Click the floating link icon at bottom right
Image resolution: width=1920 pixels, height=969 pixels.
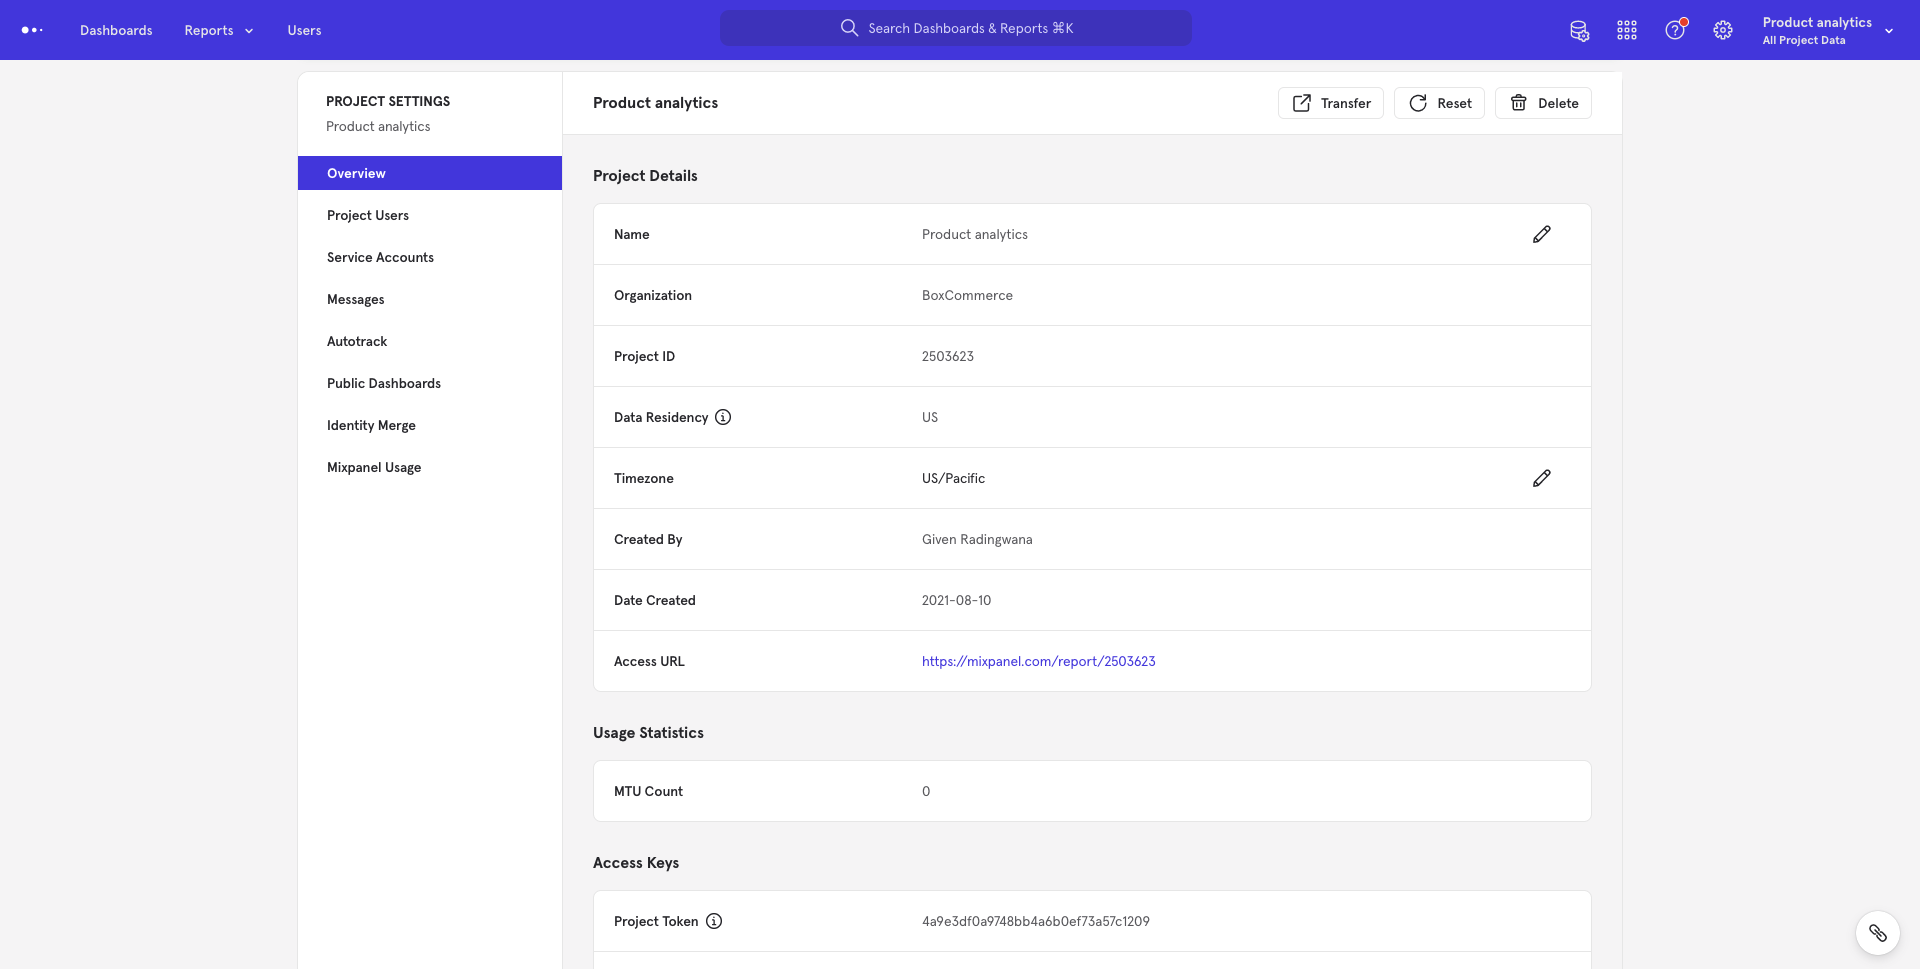click(x=1878, y=932)
